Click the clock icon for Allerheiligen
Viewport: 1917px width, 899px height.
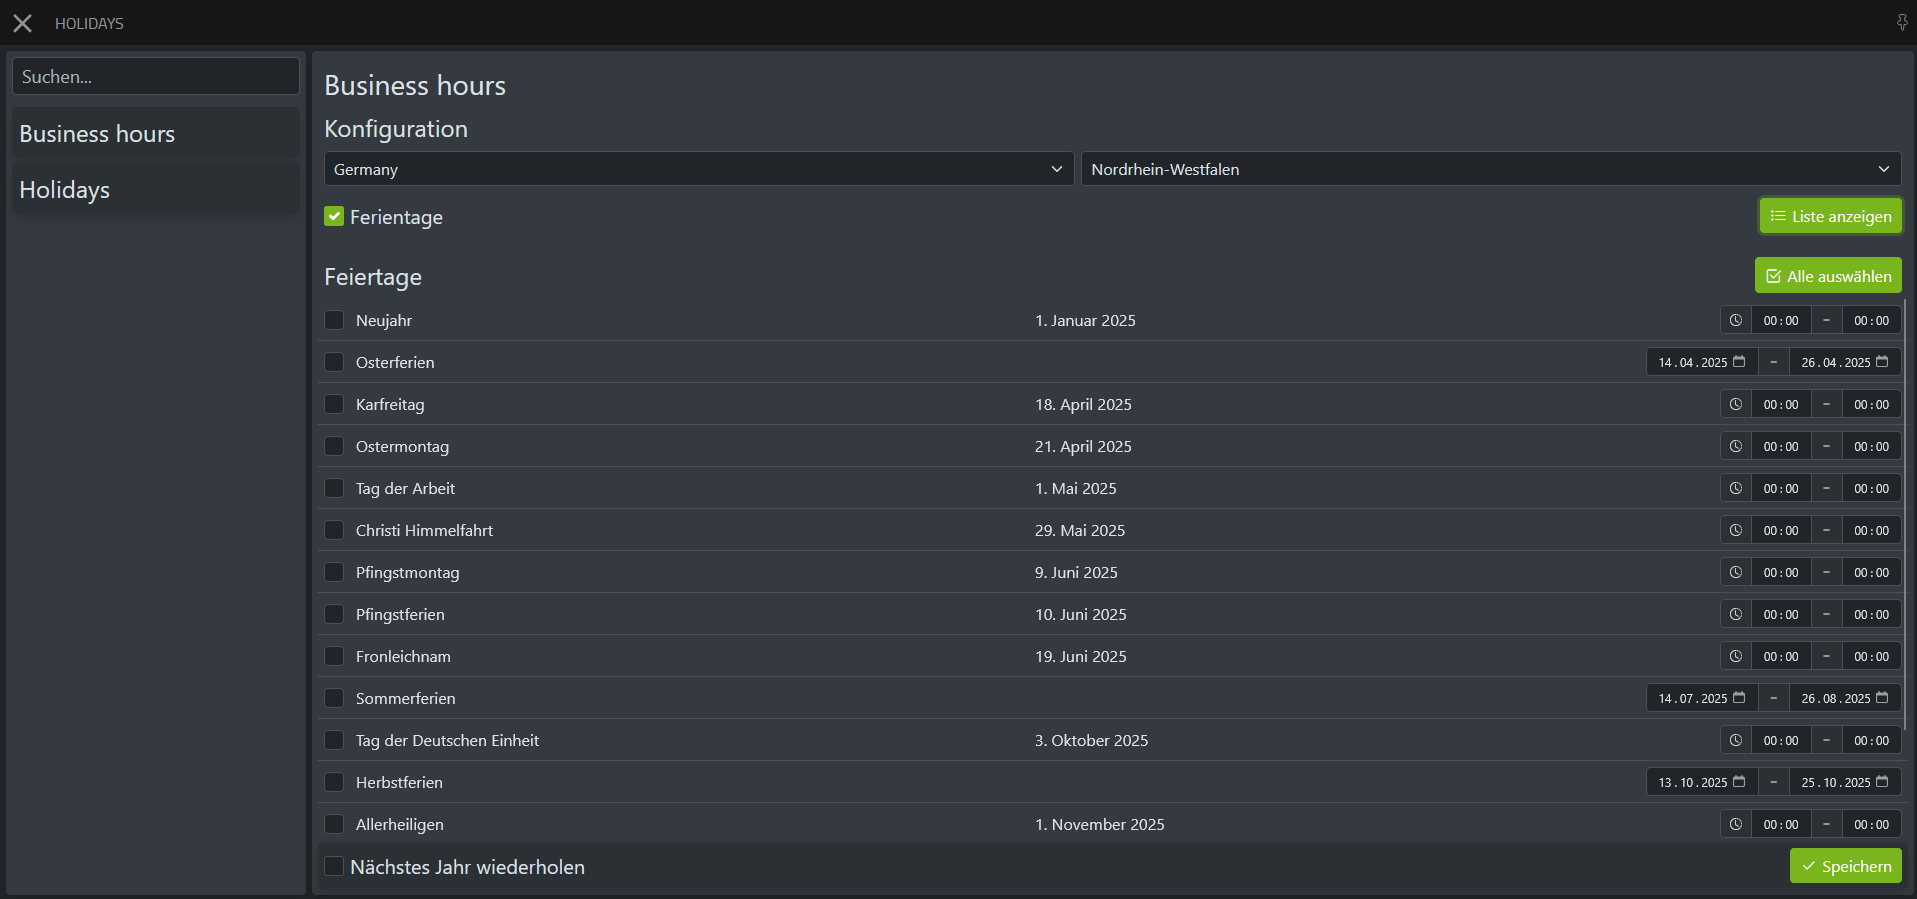(1735, 825)
